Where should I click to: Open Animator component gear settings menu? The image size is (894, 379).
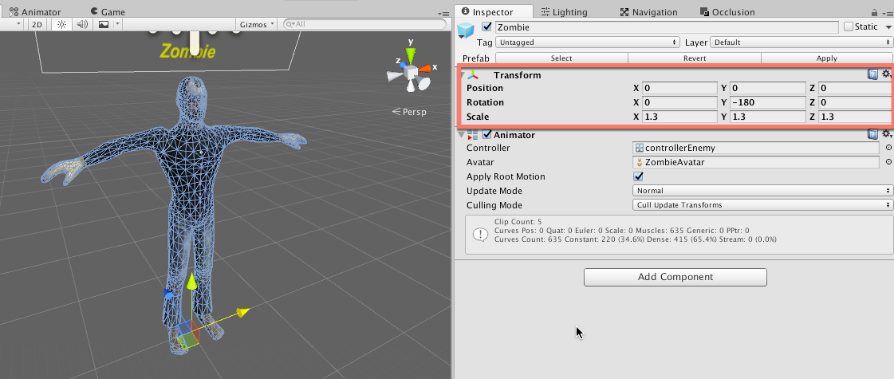[887, 134]
